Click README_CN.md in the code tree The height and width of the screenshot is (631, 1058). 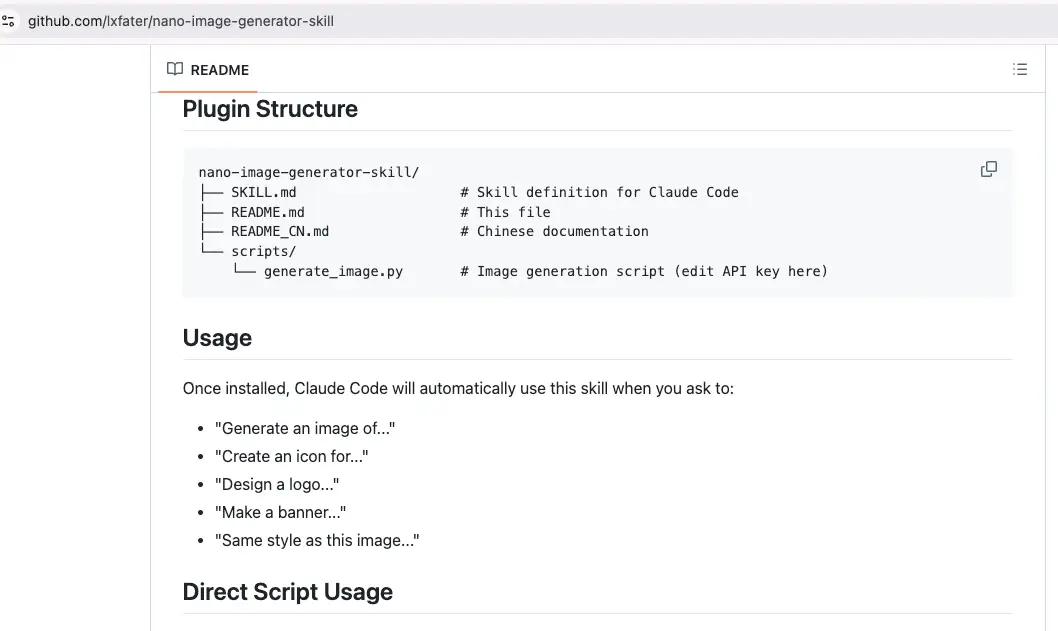(279, 231)
